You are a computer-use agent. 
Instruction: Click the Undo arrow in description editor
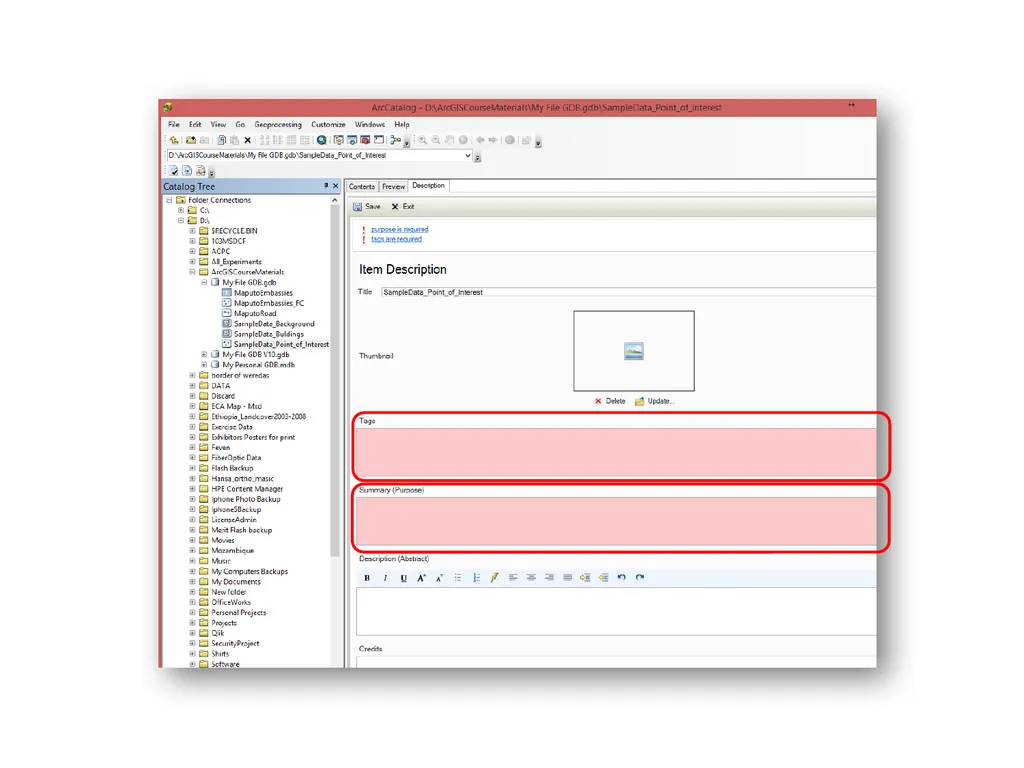click(x=622, y=577)
